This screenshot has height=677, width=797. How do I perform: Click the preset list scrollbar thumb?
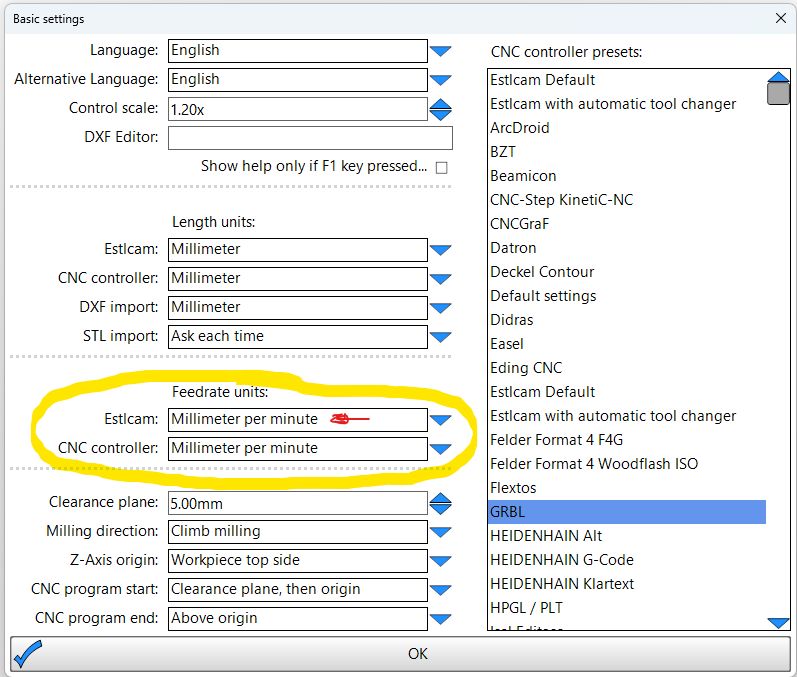pyautogui.click(x=778, y=94)
